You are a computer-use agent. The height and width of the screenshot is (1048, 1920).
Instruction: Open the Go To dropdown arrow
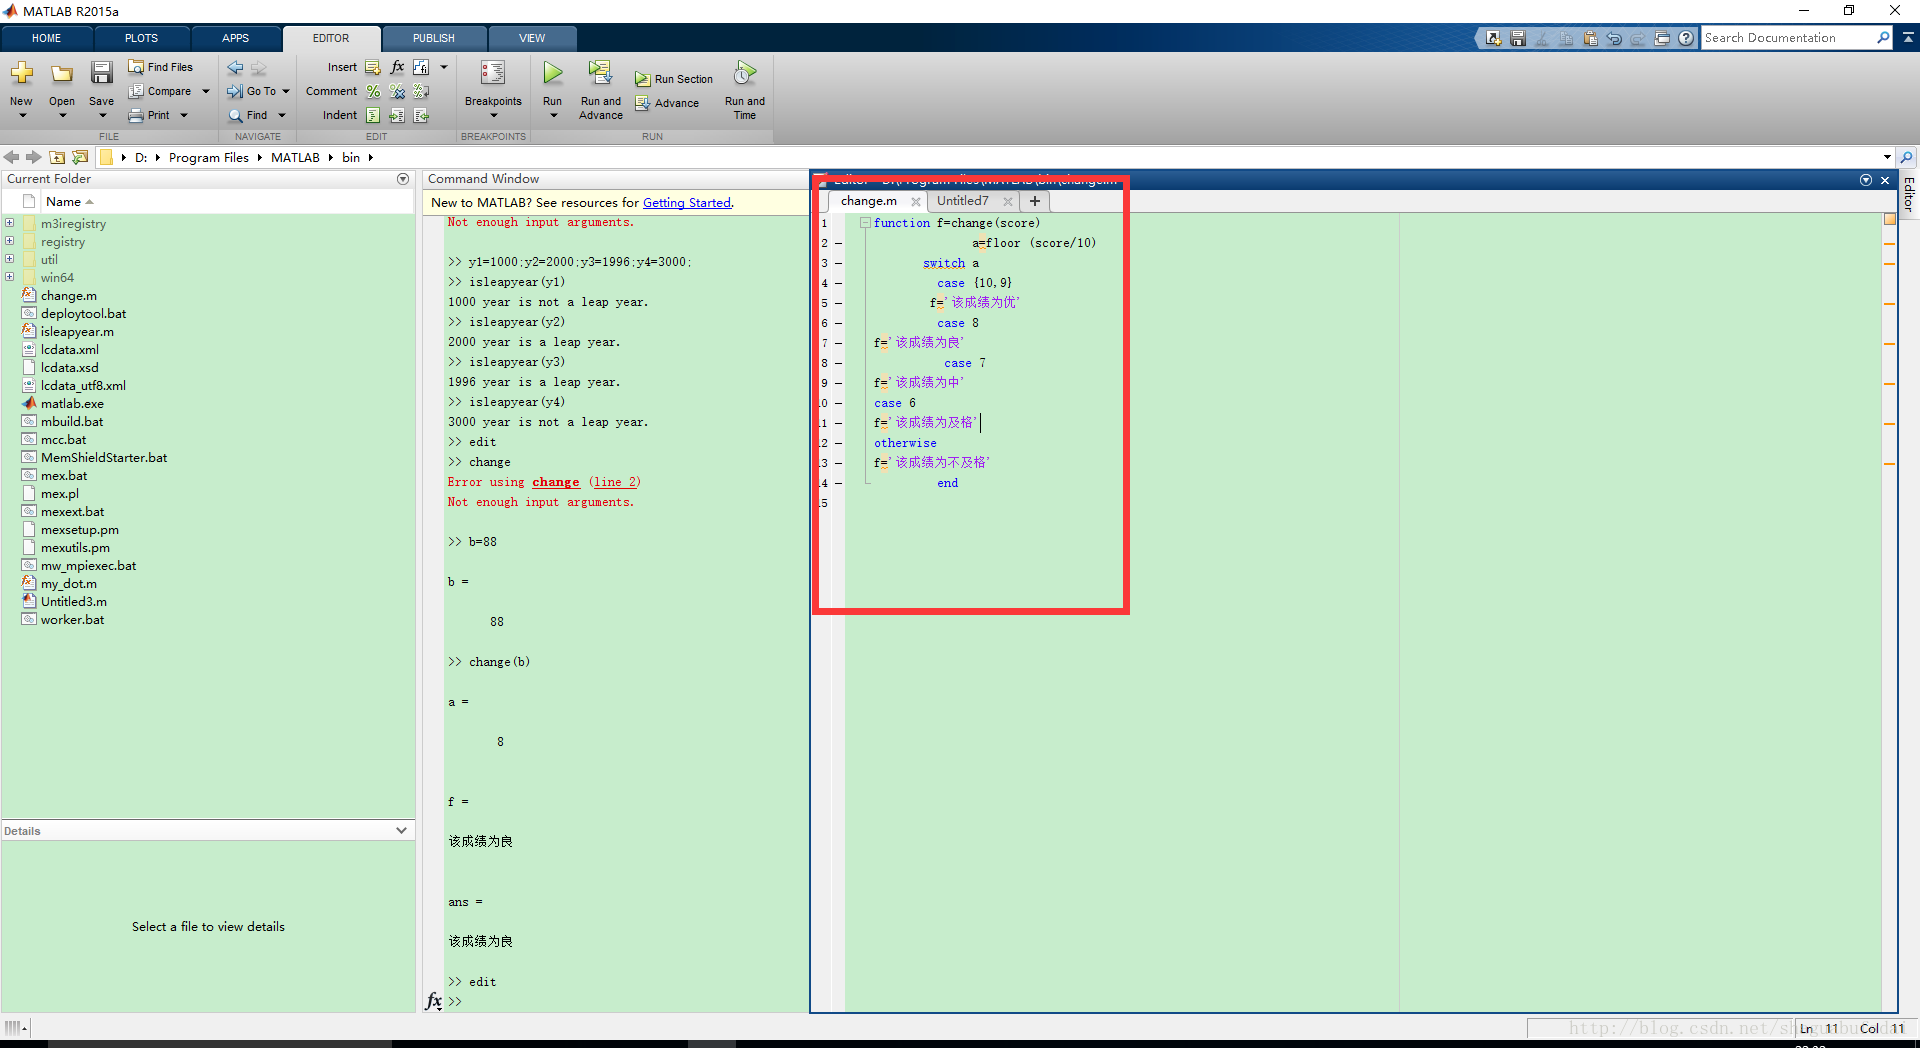coord(286,91)
